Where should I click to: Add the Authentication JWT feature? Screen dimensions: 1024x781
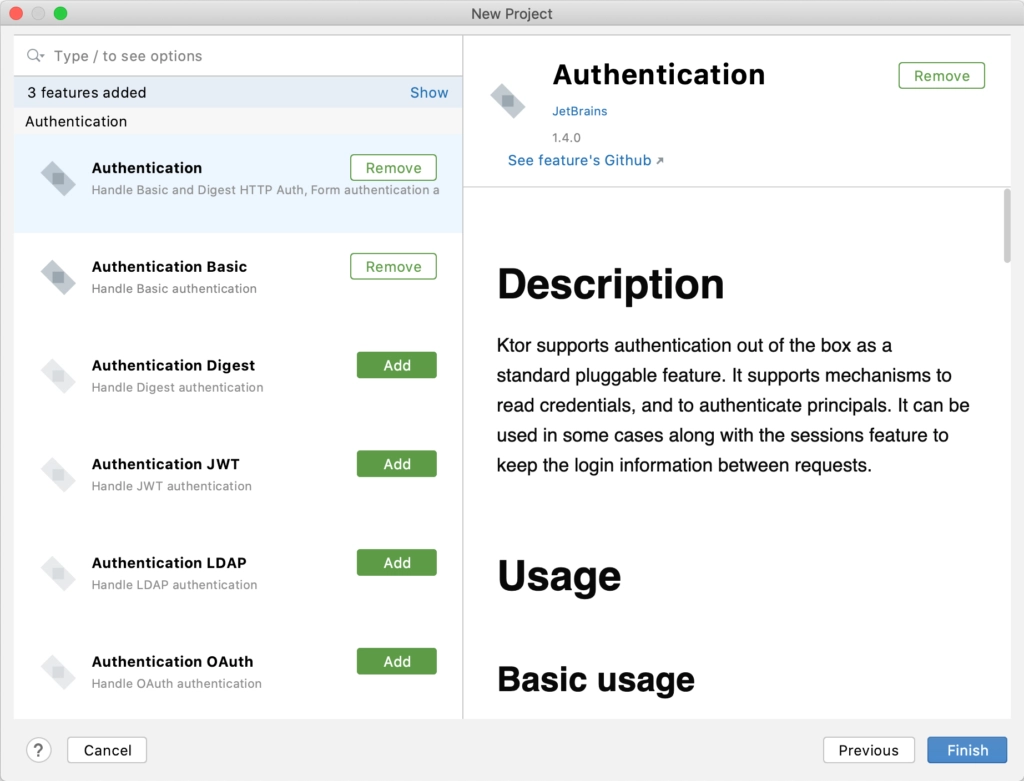(396, 464)
